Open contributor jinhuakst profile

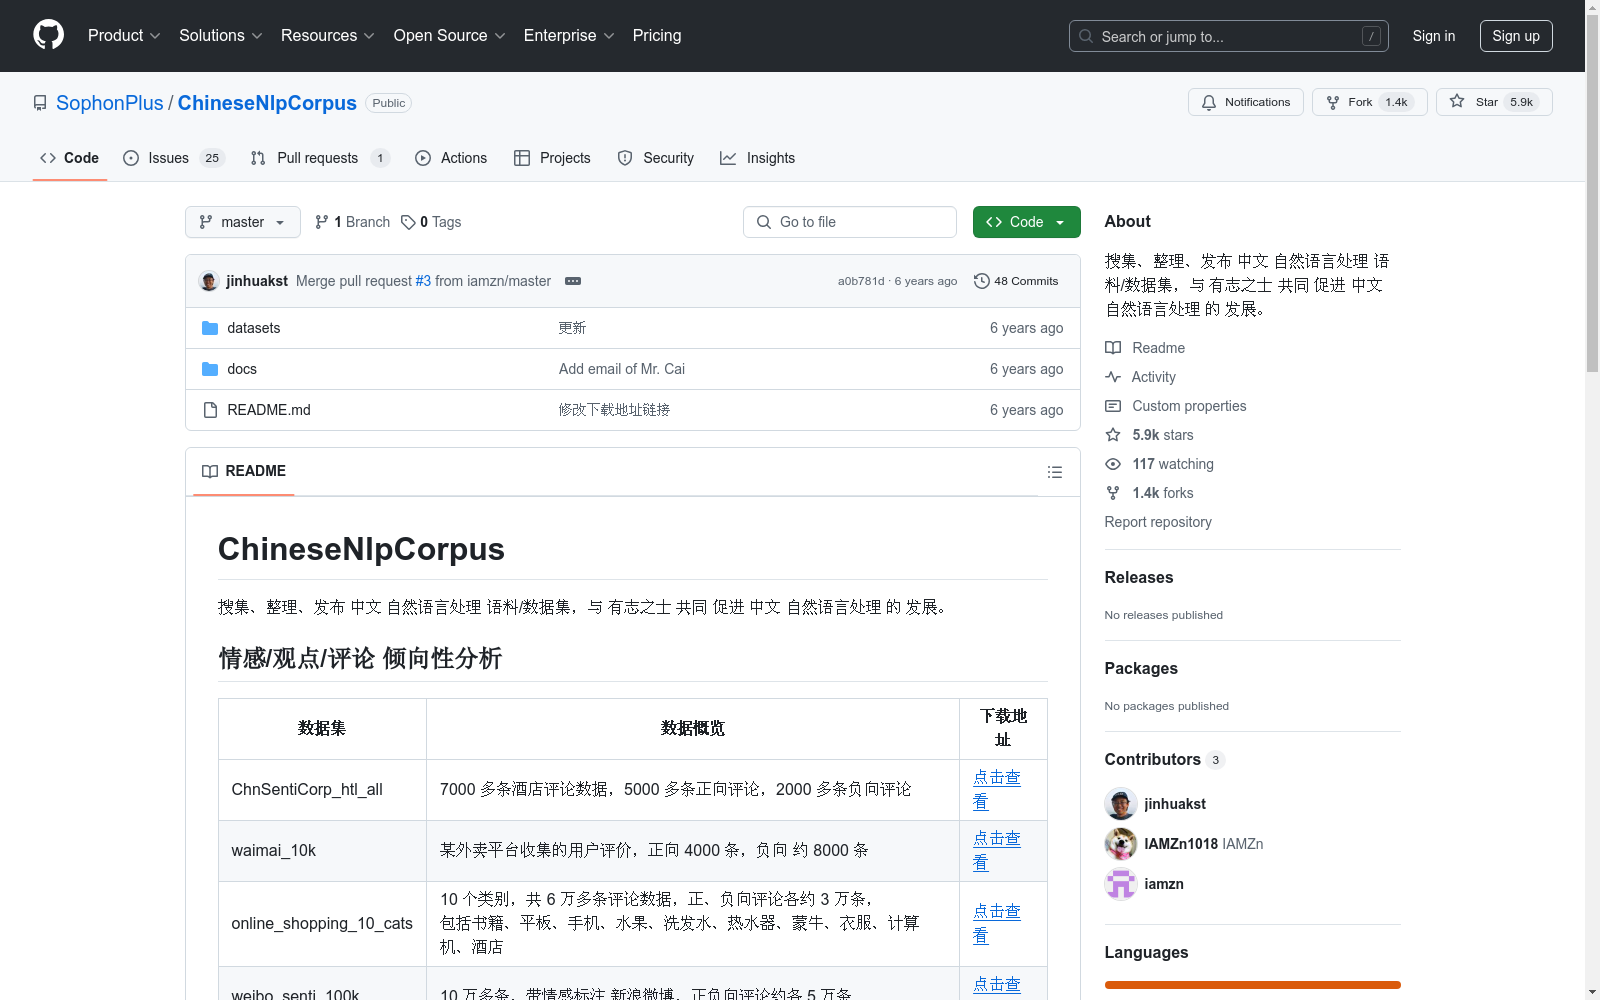pos(1175,804)
